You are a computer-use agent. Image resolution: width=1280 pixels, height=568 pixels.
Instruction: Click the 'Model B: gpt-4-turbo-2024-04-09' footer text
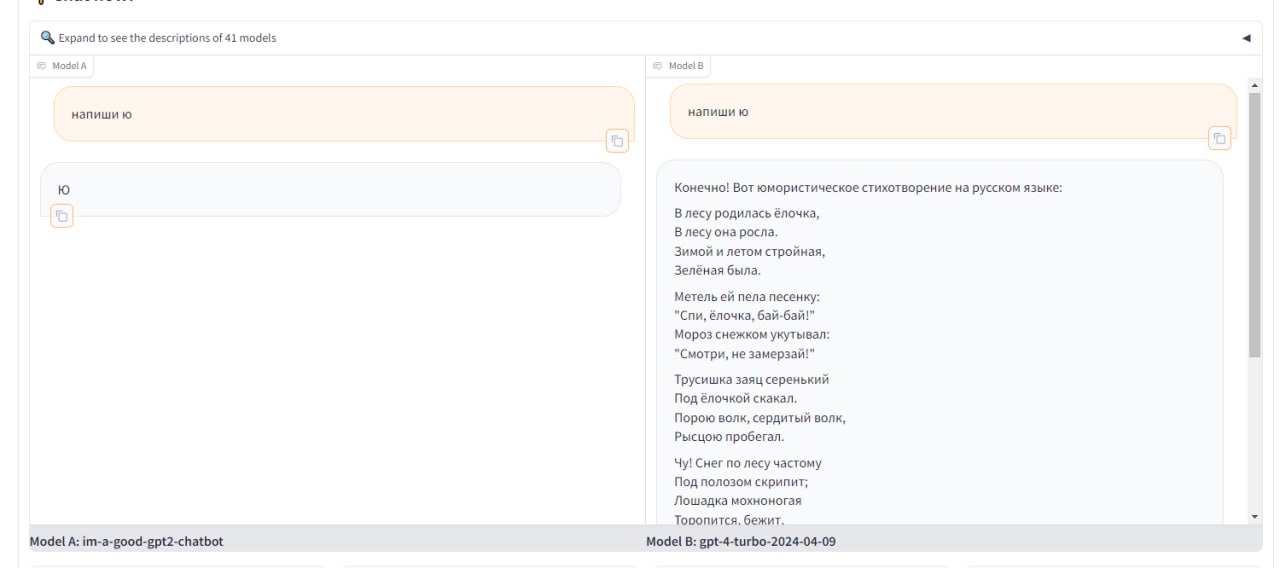point(741,541)
